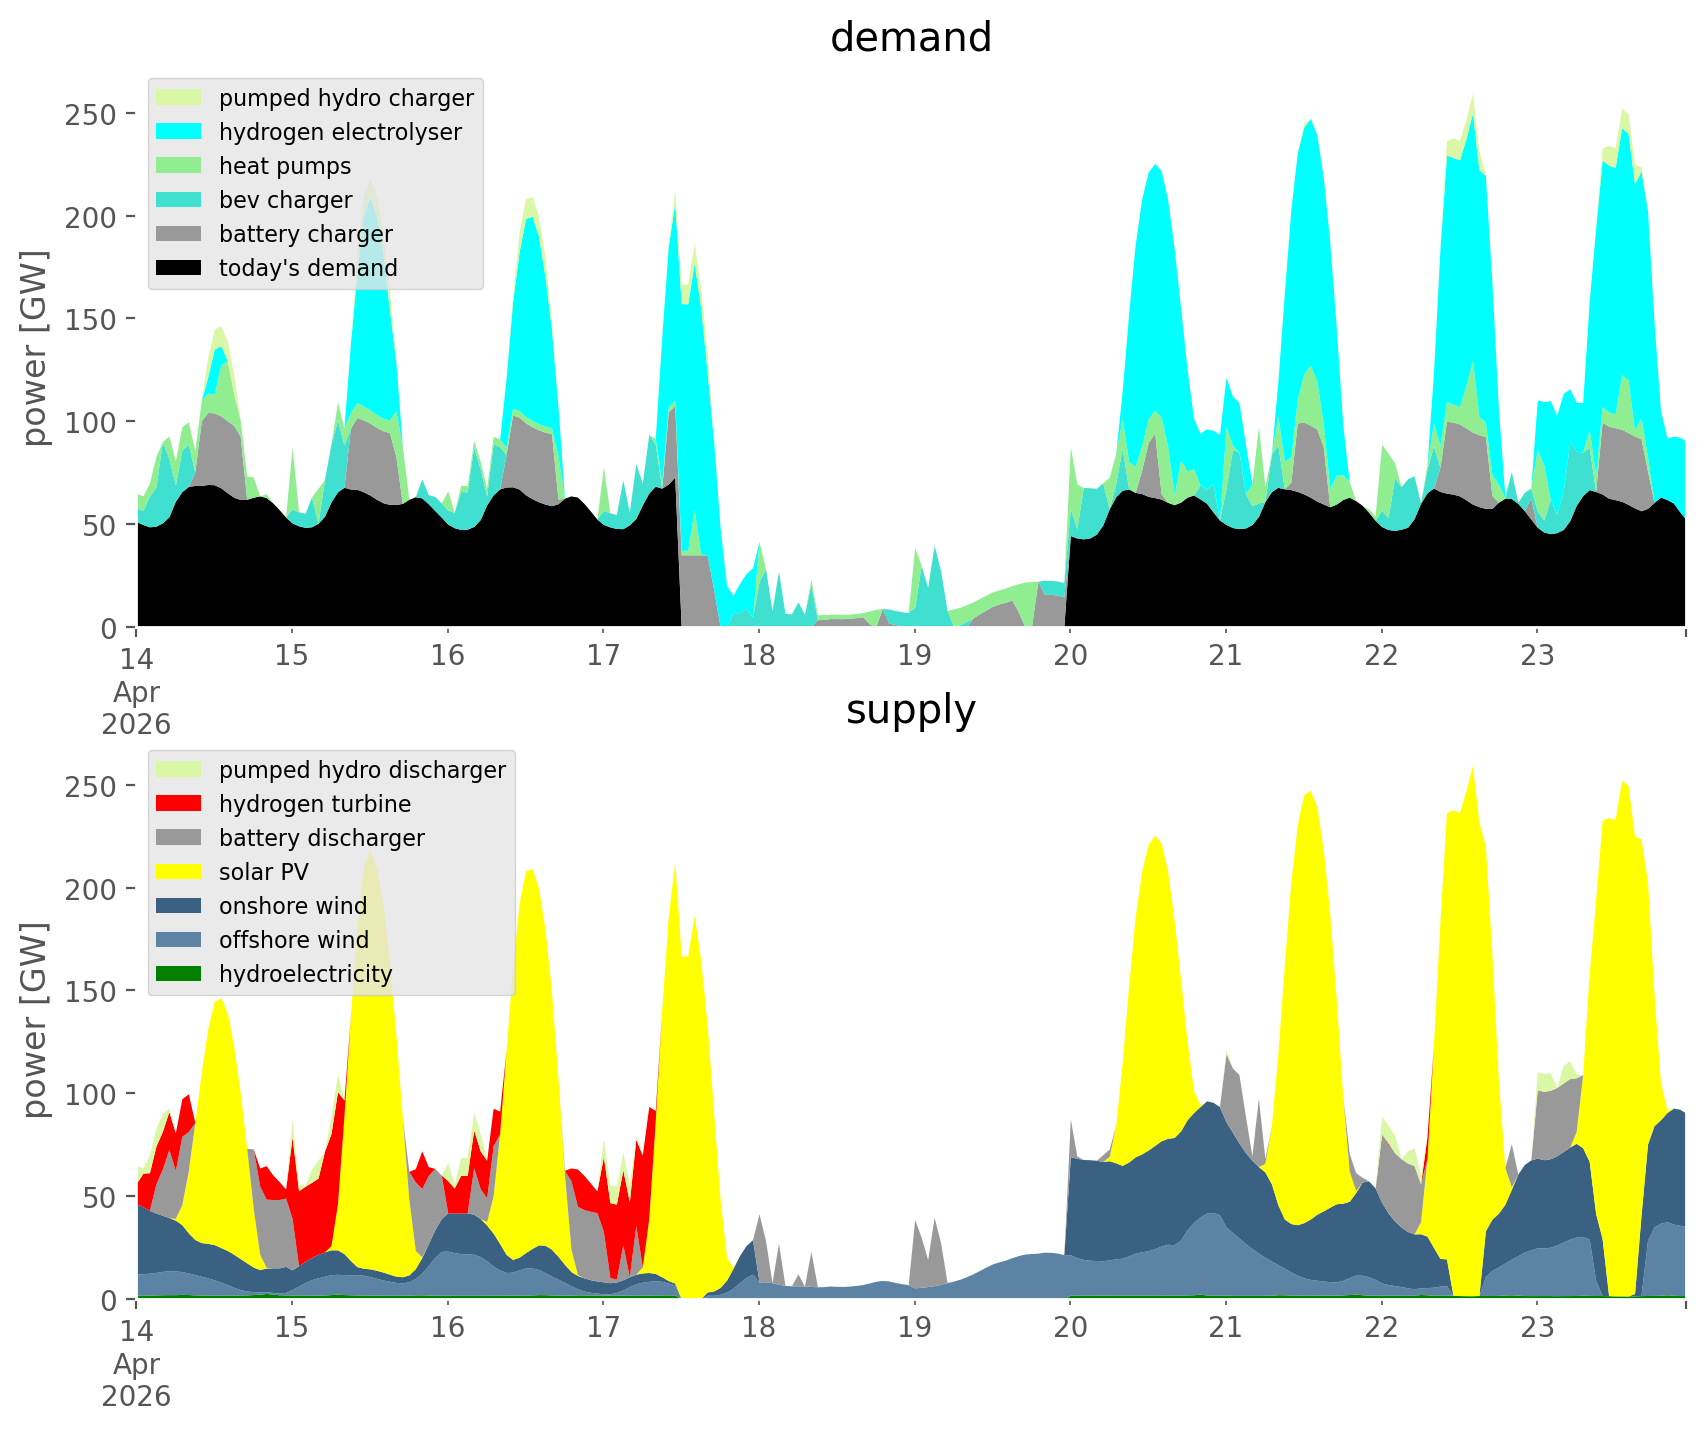The width and height of the screenshot is (1706, 1431).
Task: Click the black today's demand legend swatch
Action: point(180,268)
